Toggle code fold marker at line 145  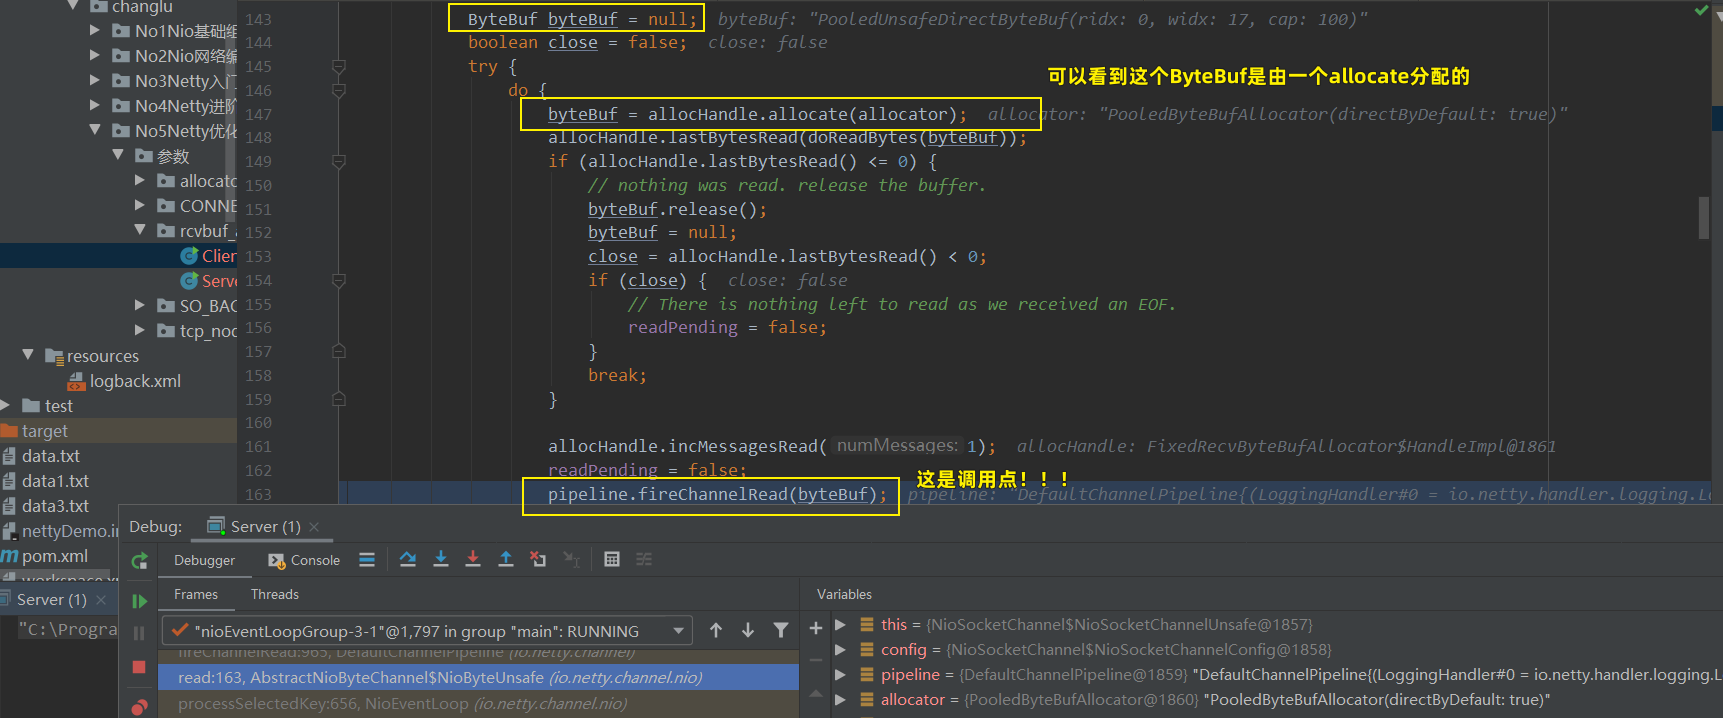coord(339,67)
